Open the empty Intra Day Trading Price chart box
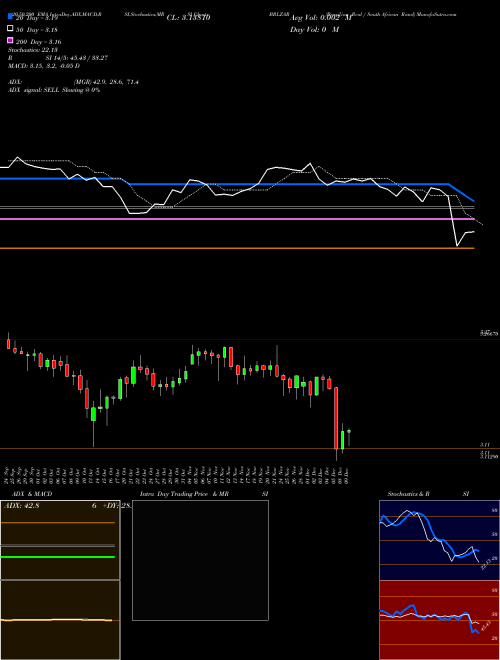This screenshot has width=500, height=660. pyautogui.click(x=200, y=560)
